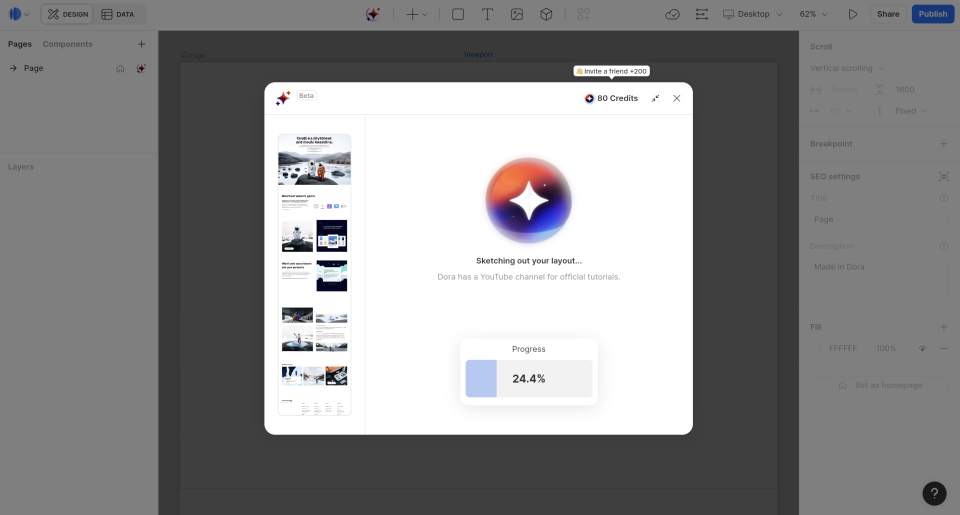Image resolution: width=960 pixels, height=515 pixels.
Task: Click the 24.4% progress bar
Action: 529,378
